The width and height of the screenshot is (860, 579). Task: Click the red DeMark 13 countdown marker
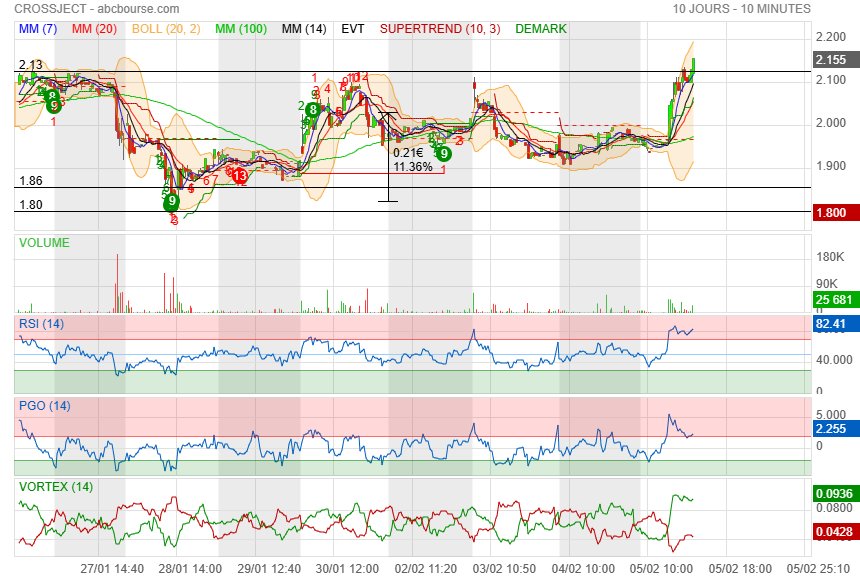[240, 175]
